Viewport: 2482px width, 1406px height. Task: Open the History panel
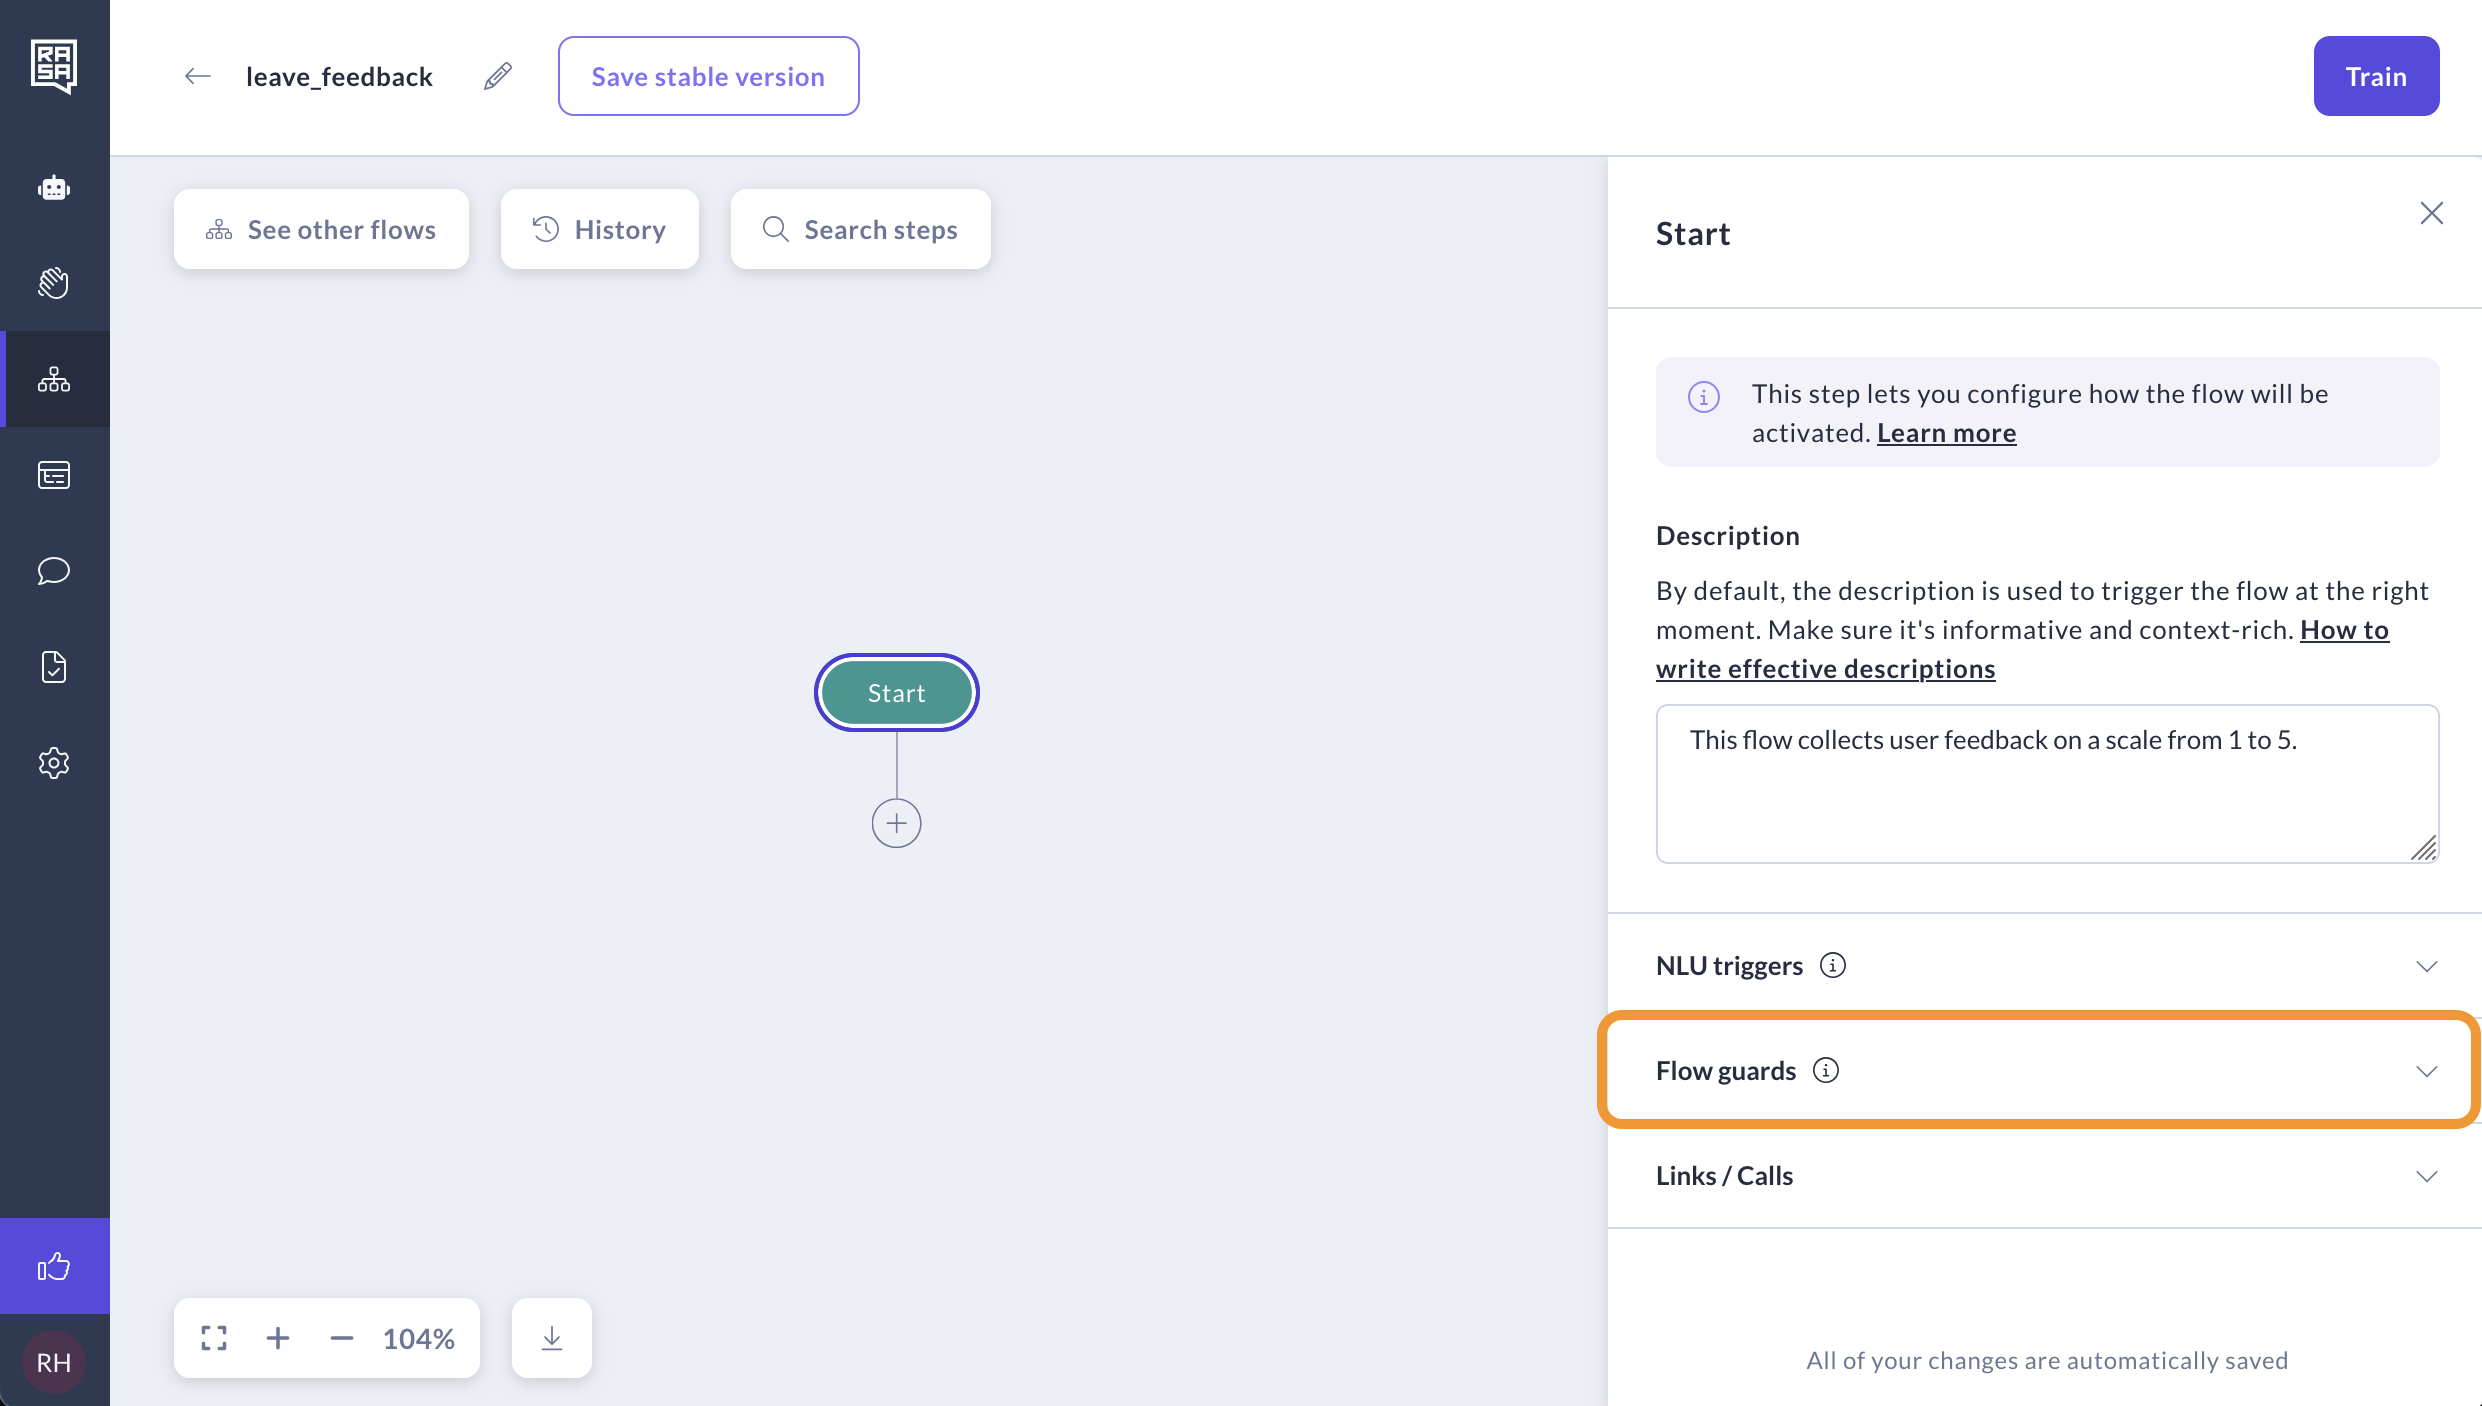coord(599,230)
